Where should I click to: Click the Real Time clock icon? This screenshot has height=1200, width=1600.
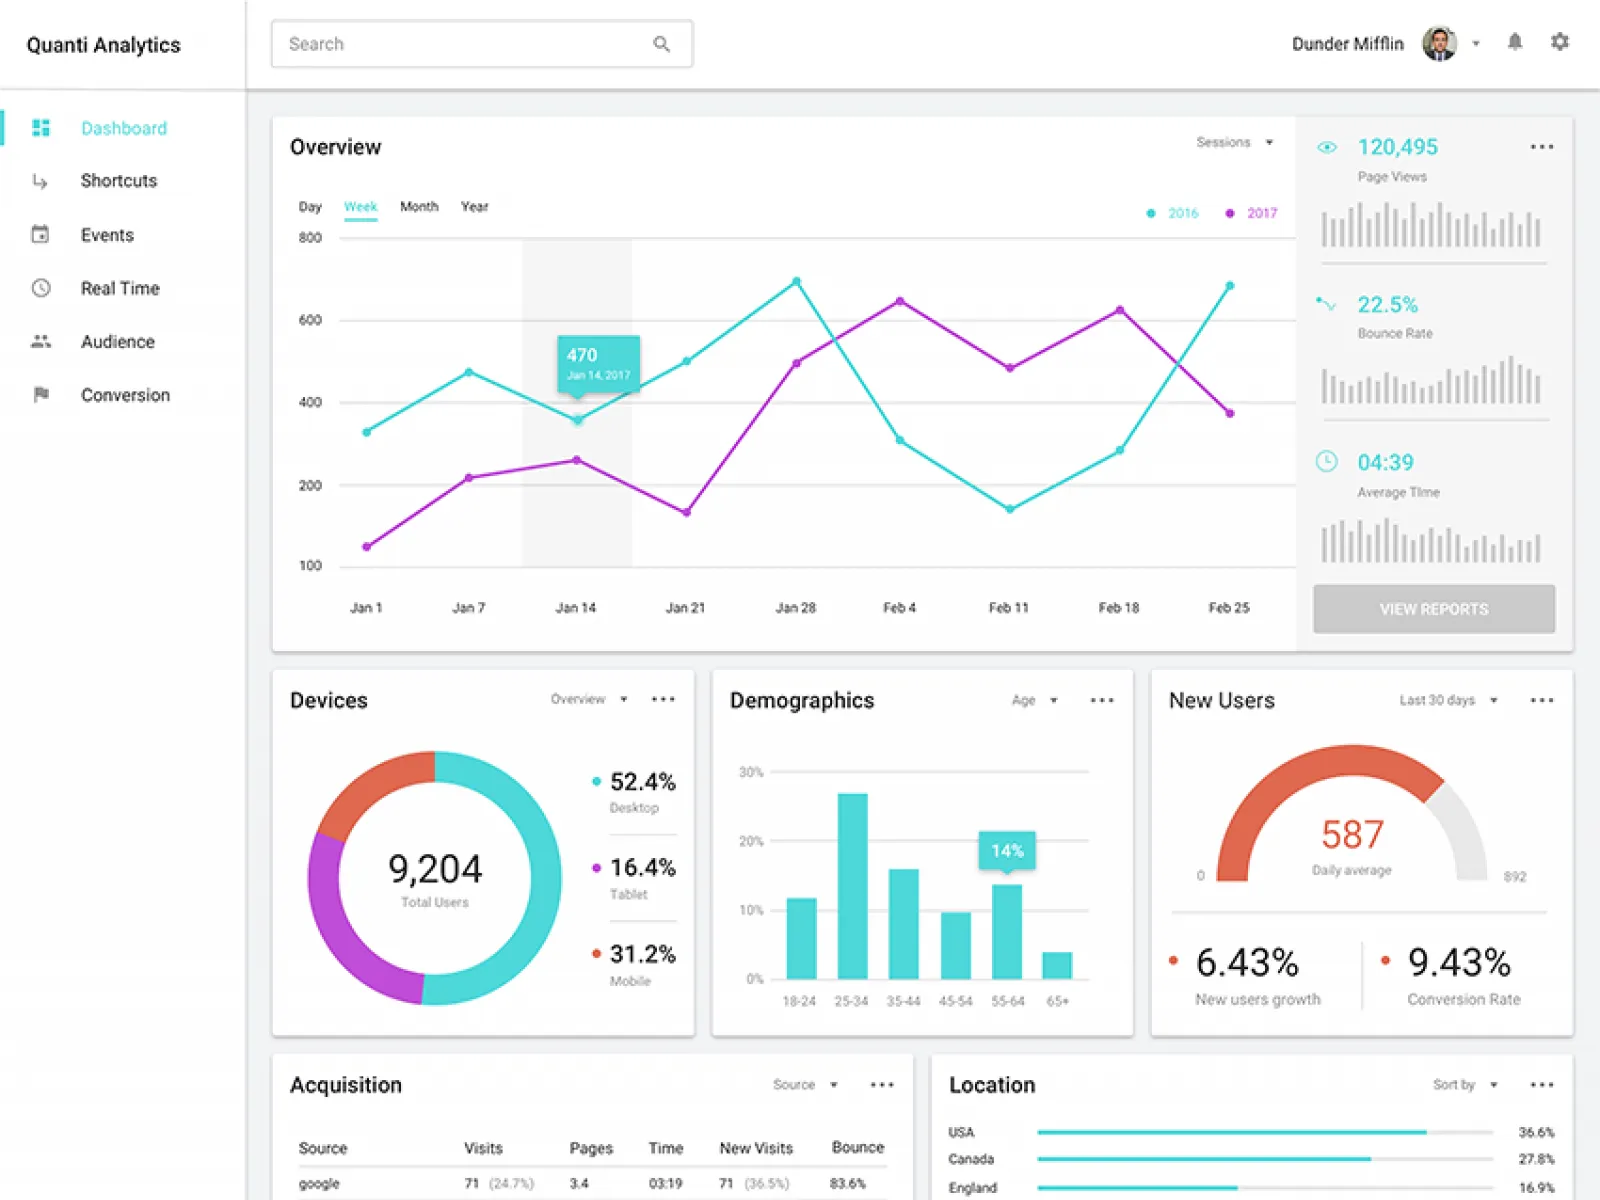tap(41, 288)
